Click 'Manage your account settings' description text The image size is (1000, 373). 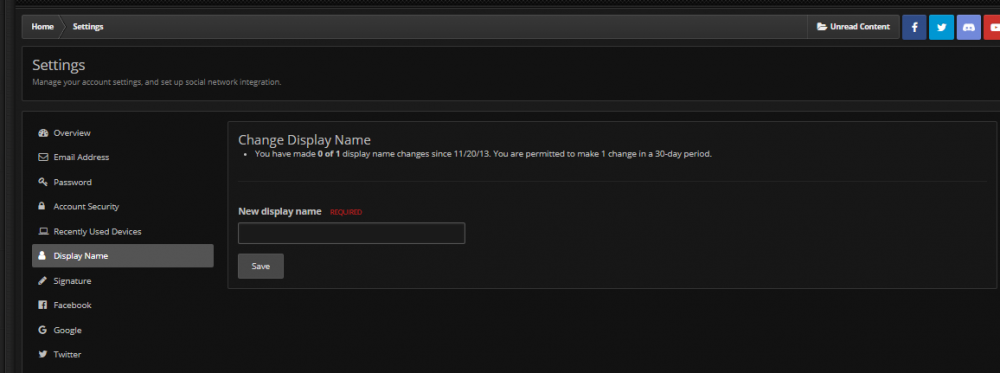click(157, 82)
